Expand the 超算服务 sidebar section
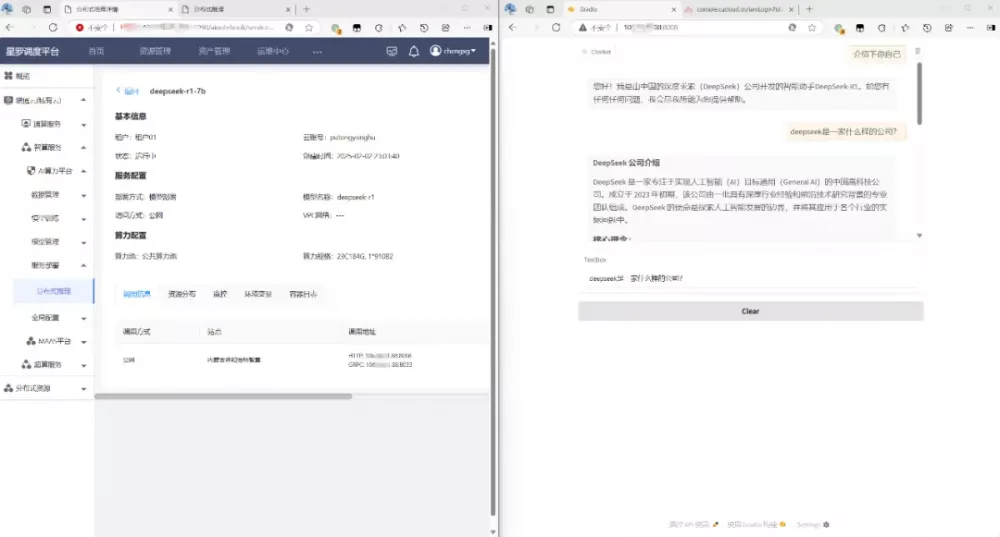This screenshot has width=1000, height=537. (x=84, y=365)
